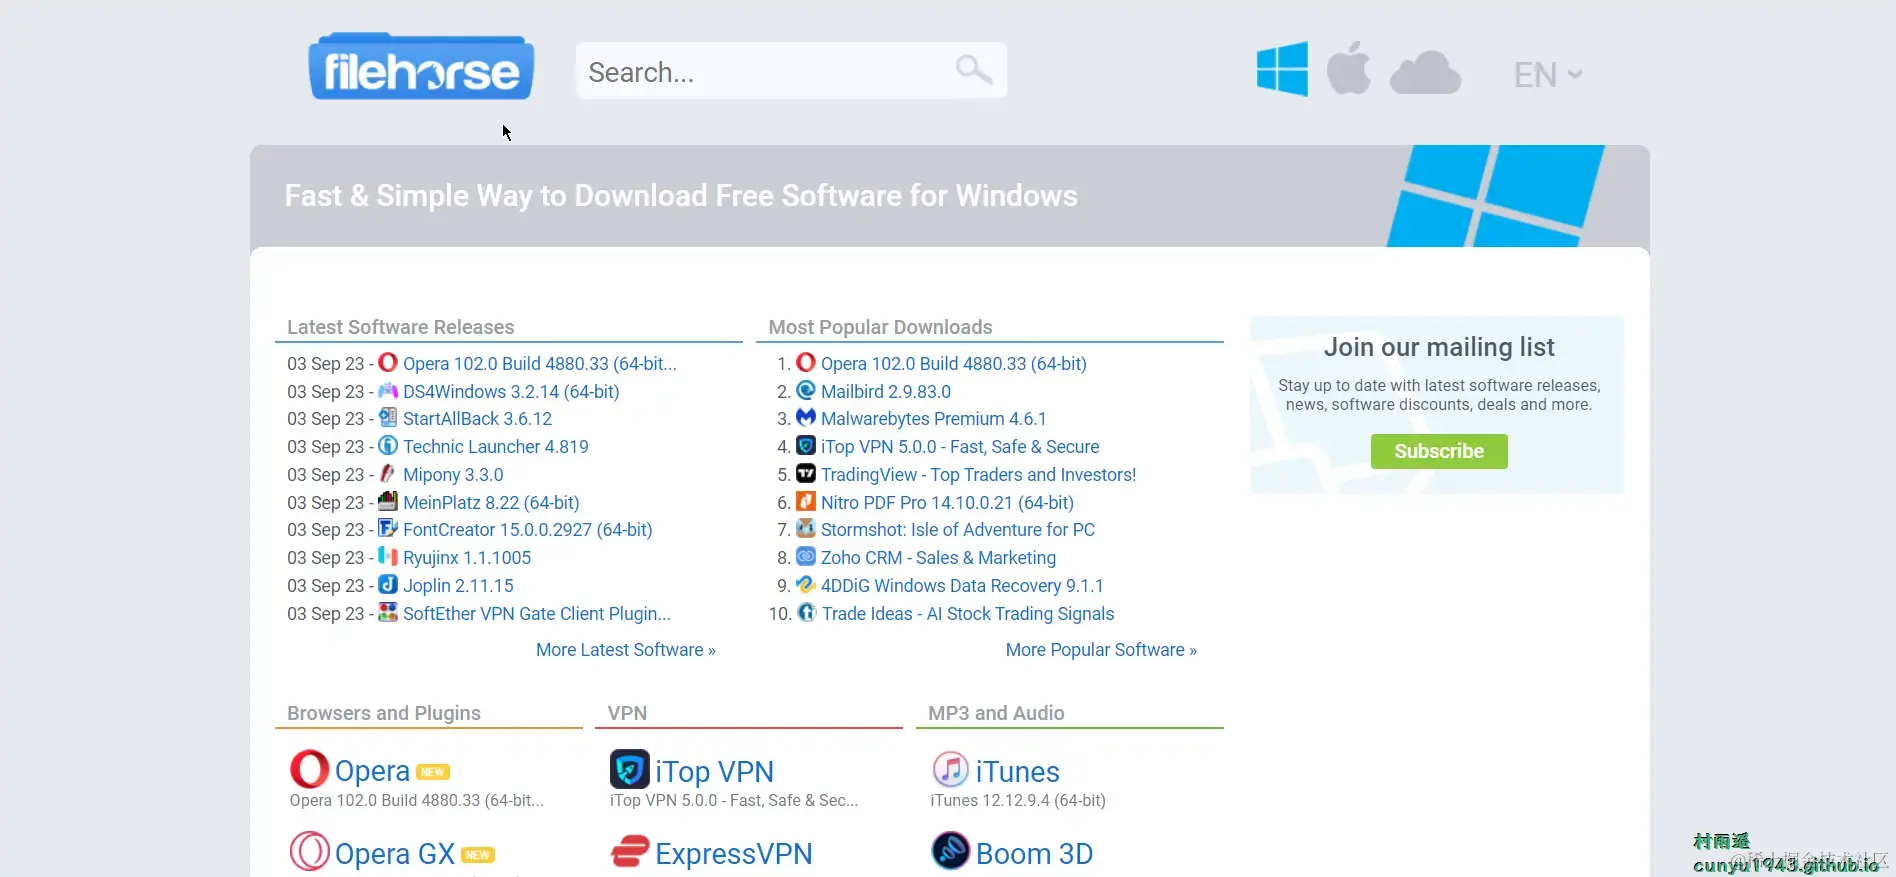
Task: Open Mailbird 2.9.83.0 link
Action: [x=886, y=392]
